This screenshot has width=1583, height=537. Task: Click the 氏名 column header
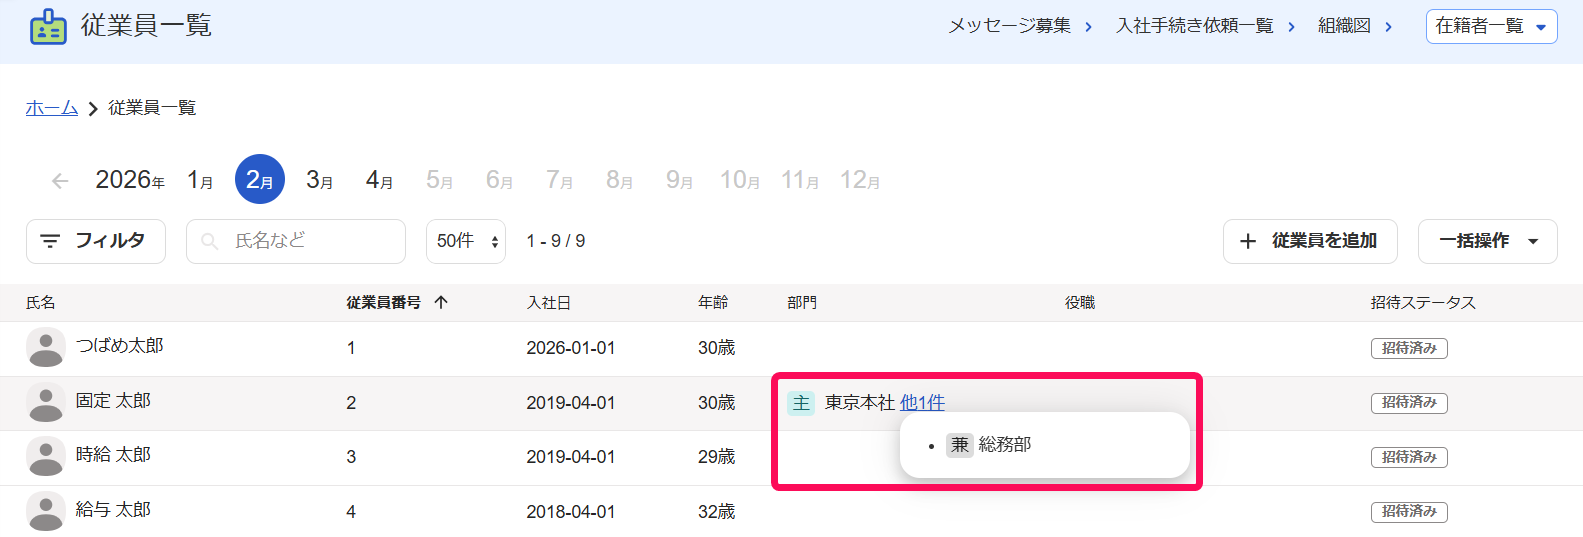(x=41, y=302)
